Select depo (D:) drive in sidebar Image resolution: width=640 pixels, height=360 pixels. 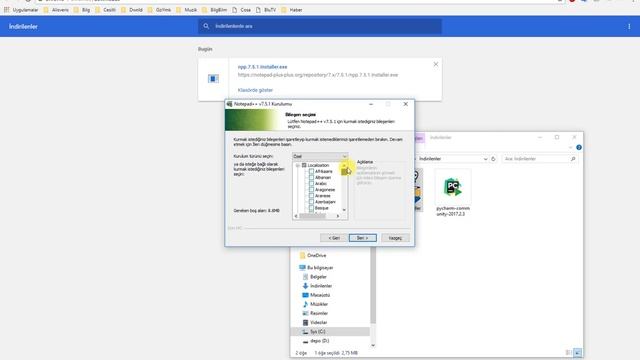pyautogui.click(x=316, y=341)
